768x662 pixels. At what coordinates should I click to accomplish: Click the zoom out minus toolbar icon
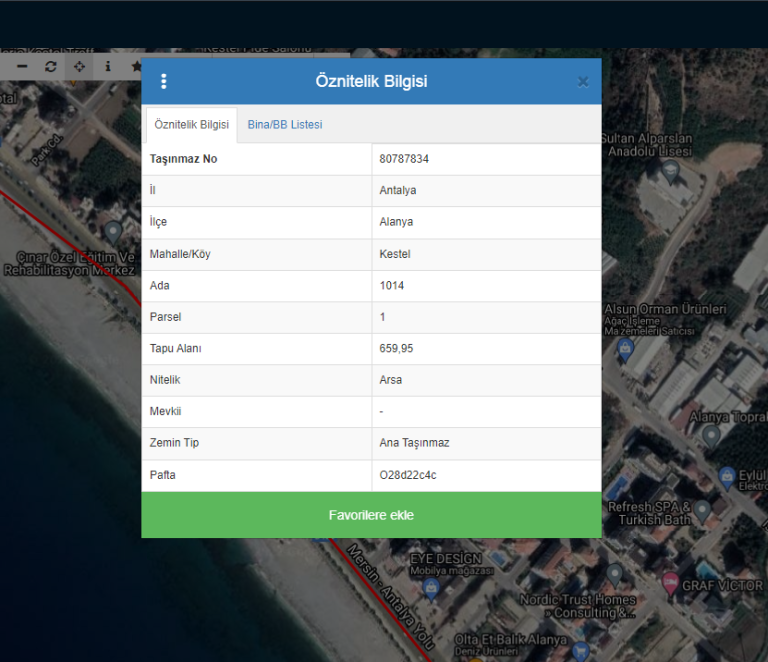(x=22, y=67)
